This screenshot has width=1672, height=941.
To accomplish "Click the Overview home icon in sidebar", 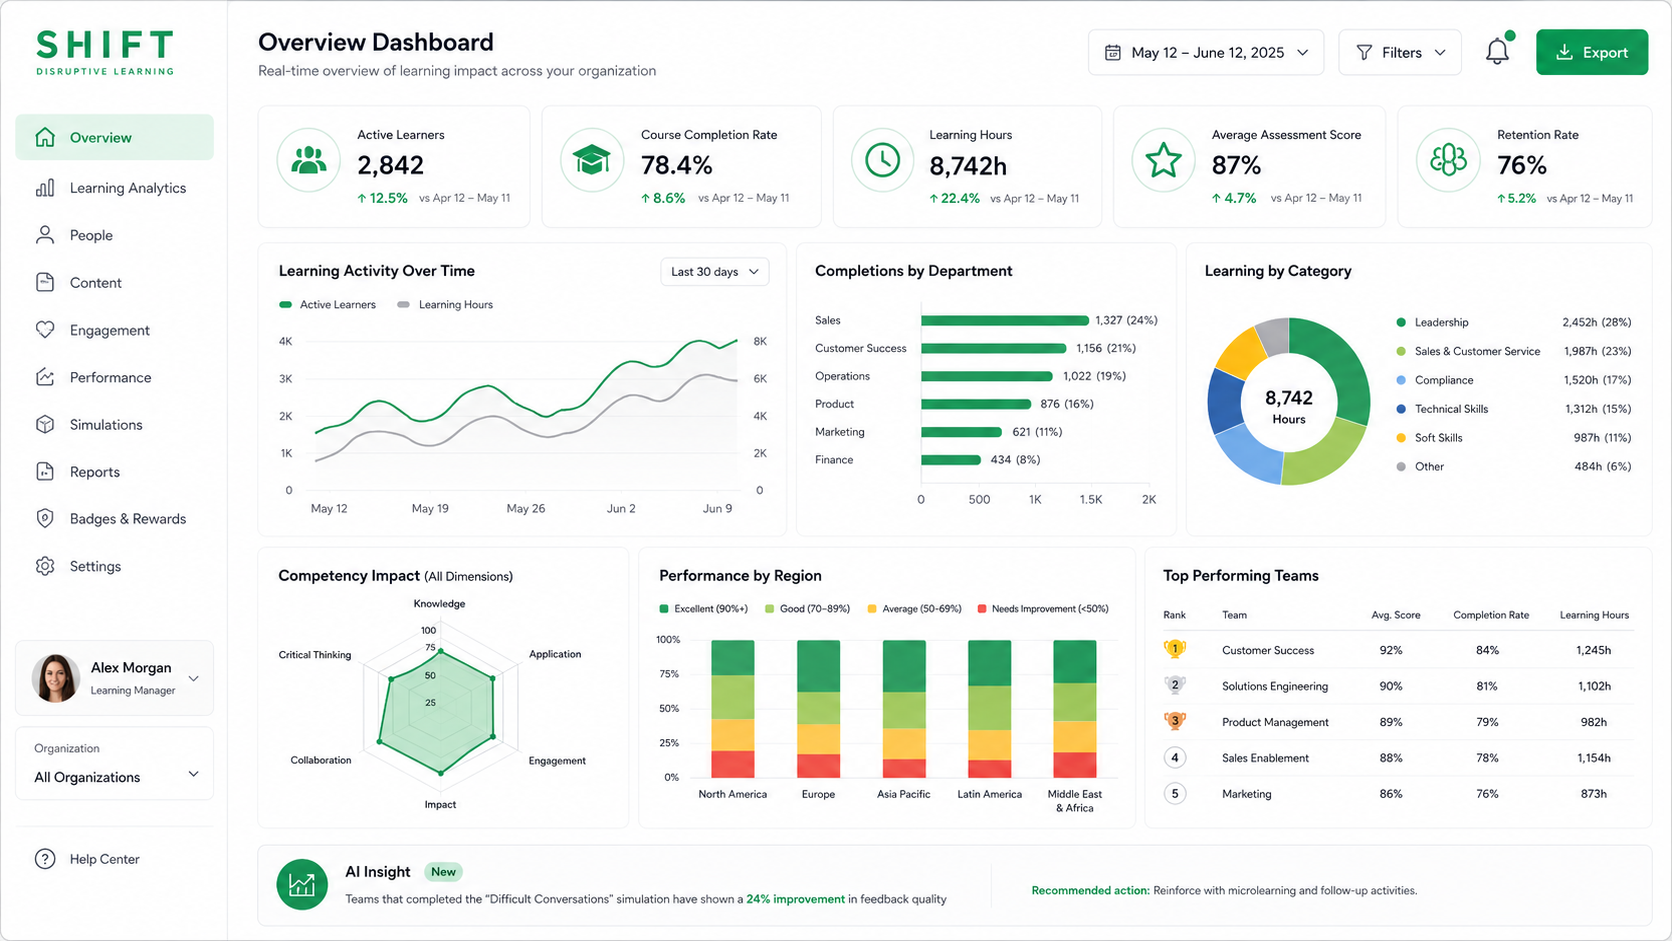I will tap(45, 137).
